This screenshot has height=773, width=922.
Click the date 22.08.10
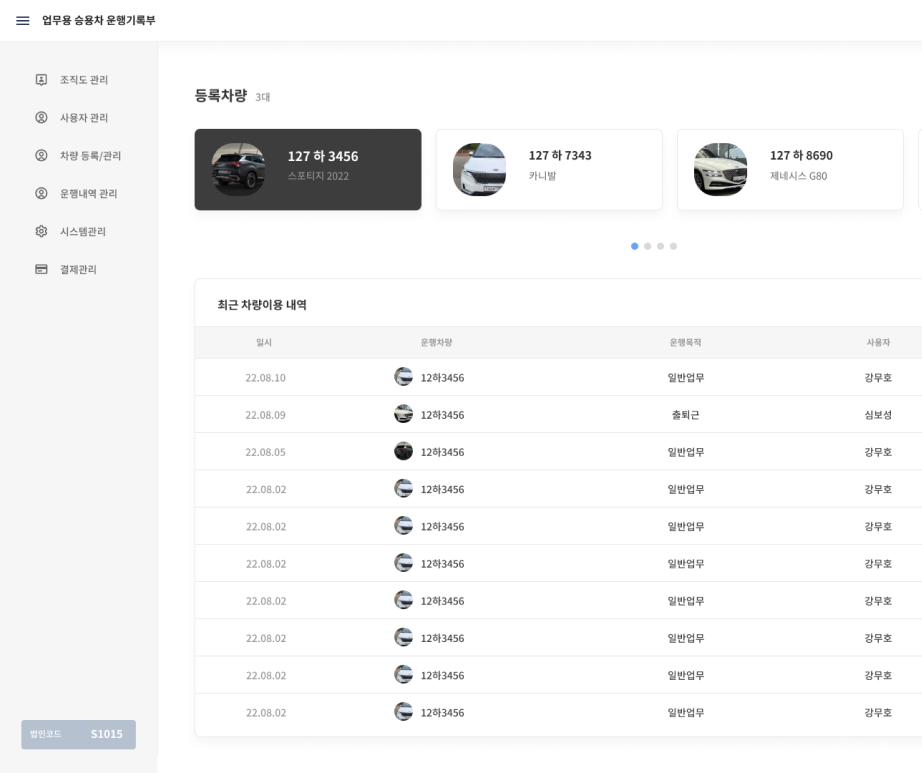(265, 378)
